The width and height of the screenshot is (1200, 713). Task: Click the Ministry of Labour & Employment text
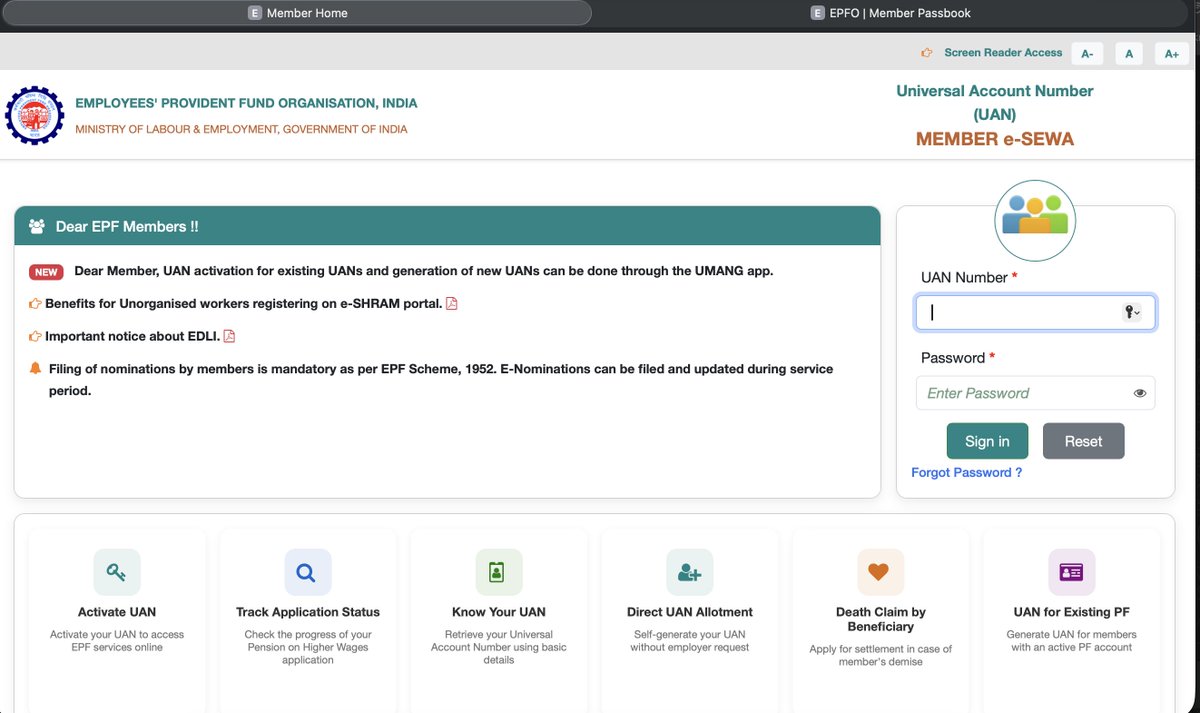point(241,129)
